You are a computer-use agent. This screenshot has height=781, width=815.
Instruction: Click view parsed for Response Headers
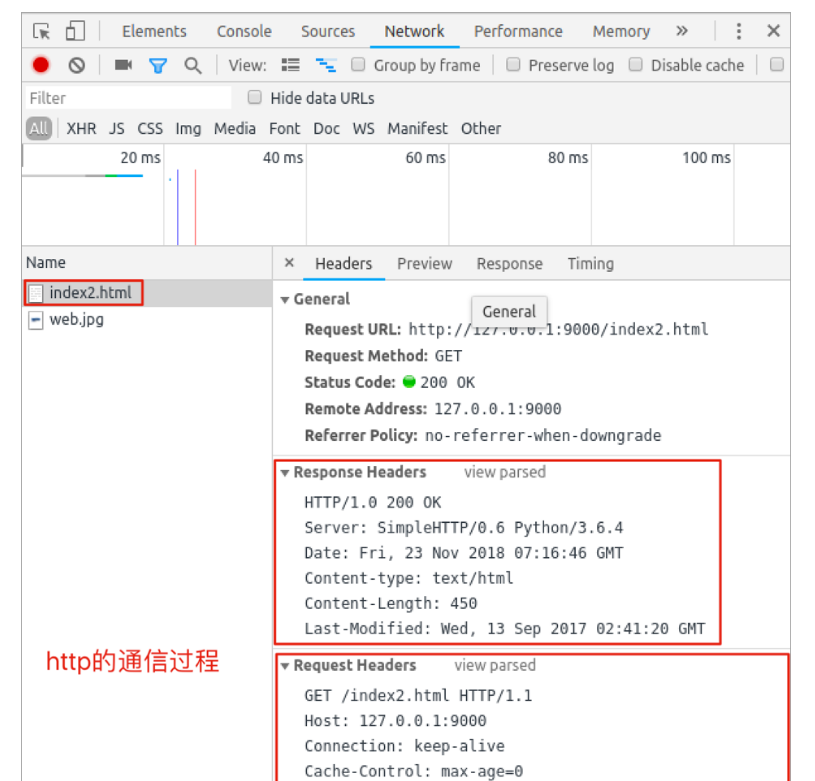coord(505,472)
